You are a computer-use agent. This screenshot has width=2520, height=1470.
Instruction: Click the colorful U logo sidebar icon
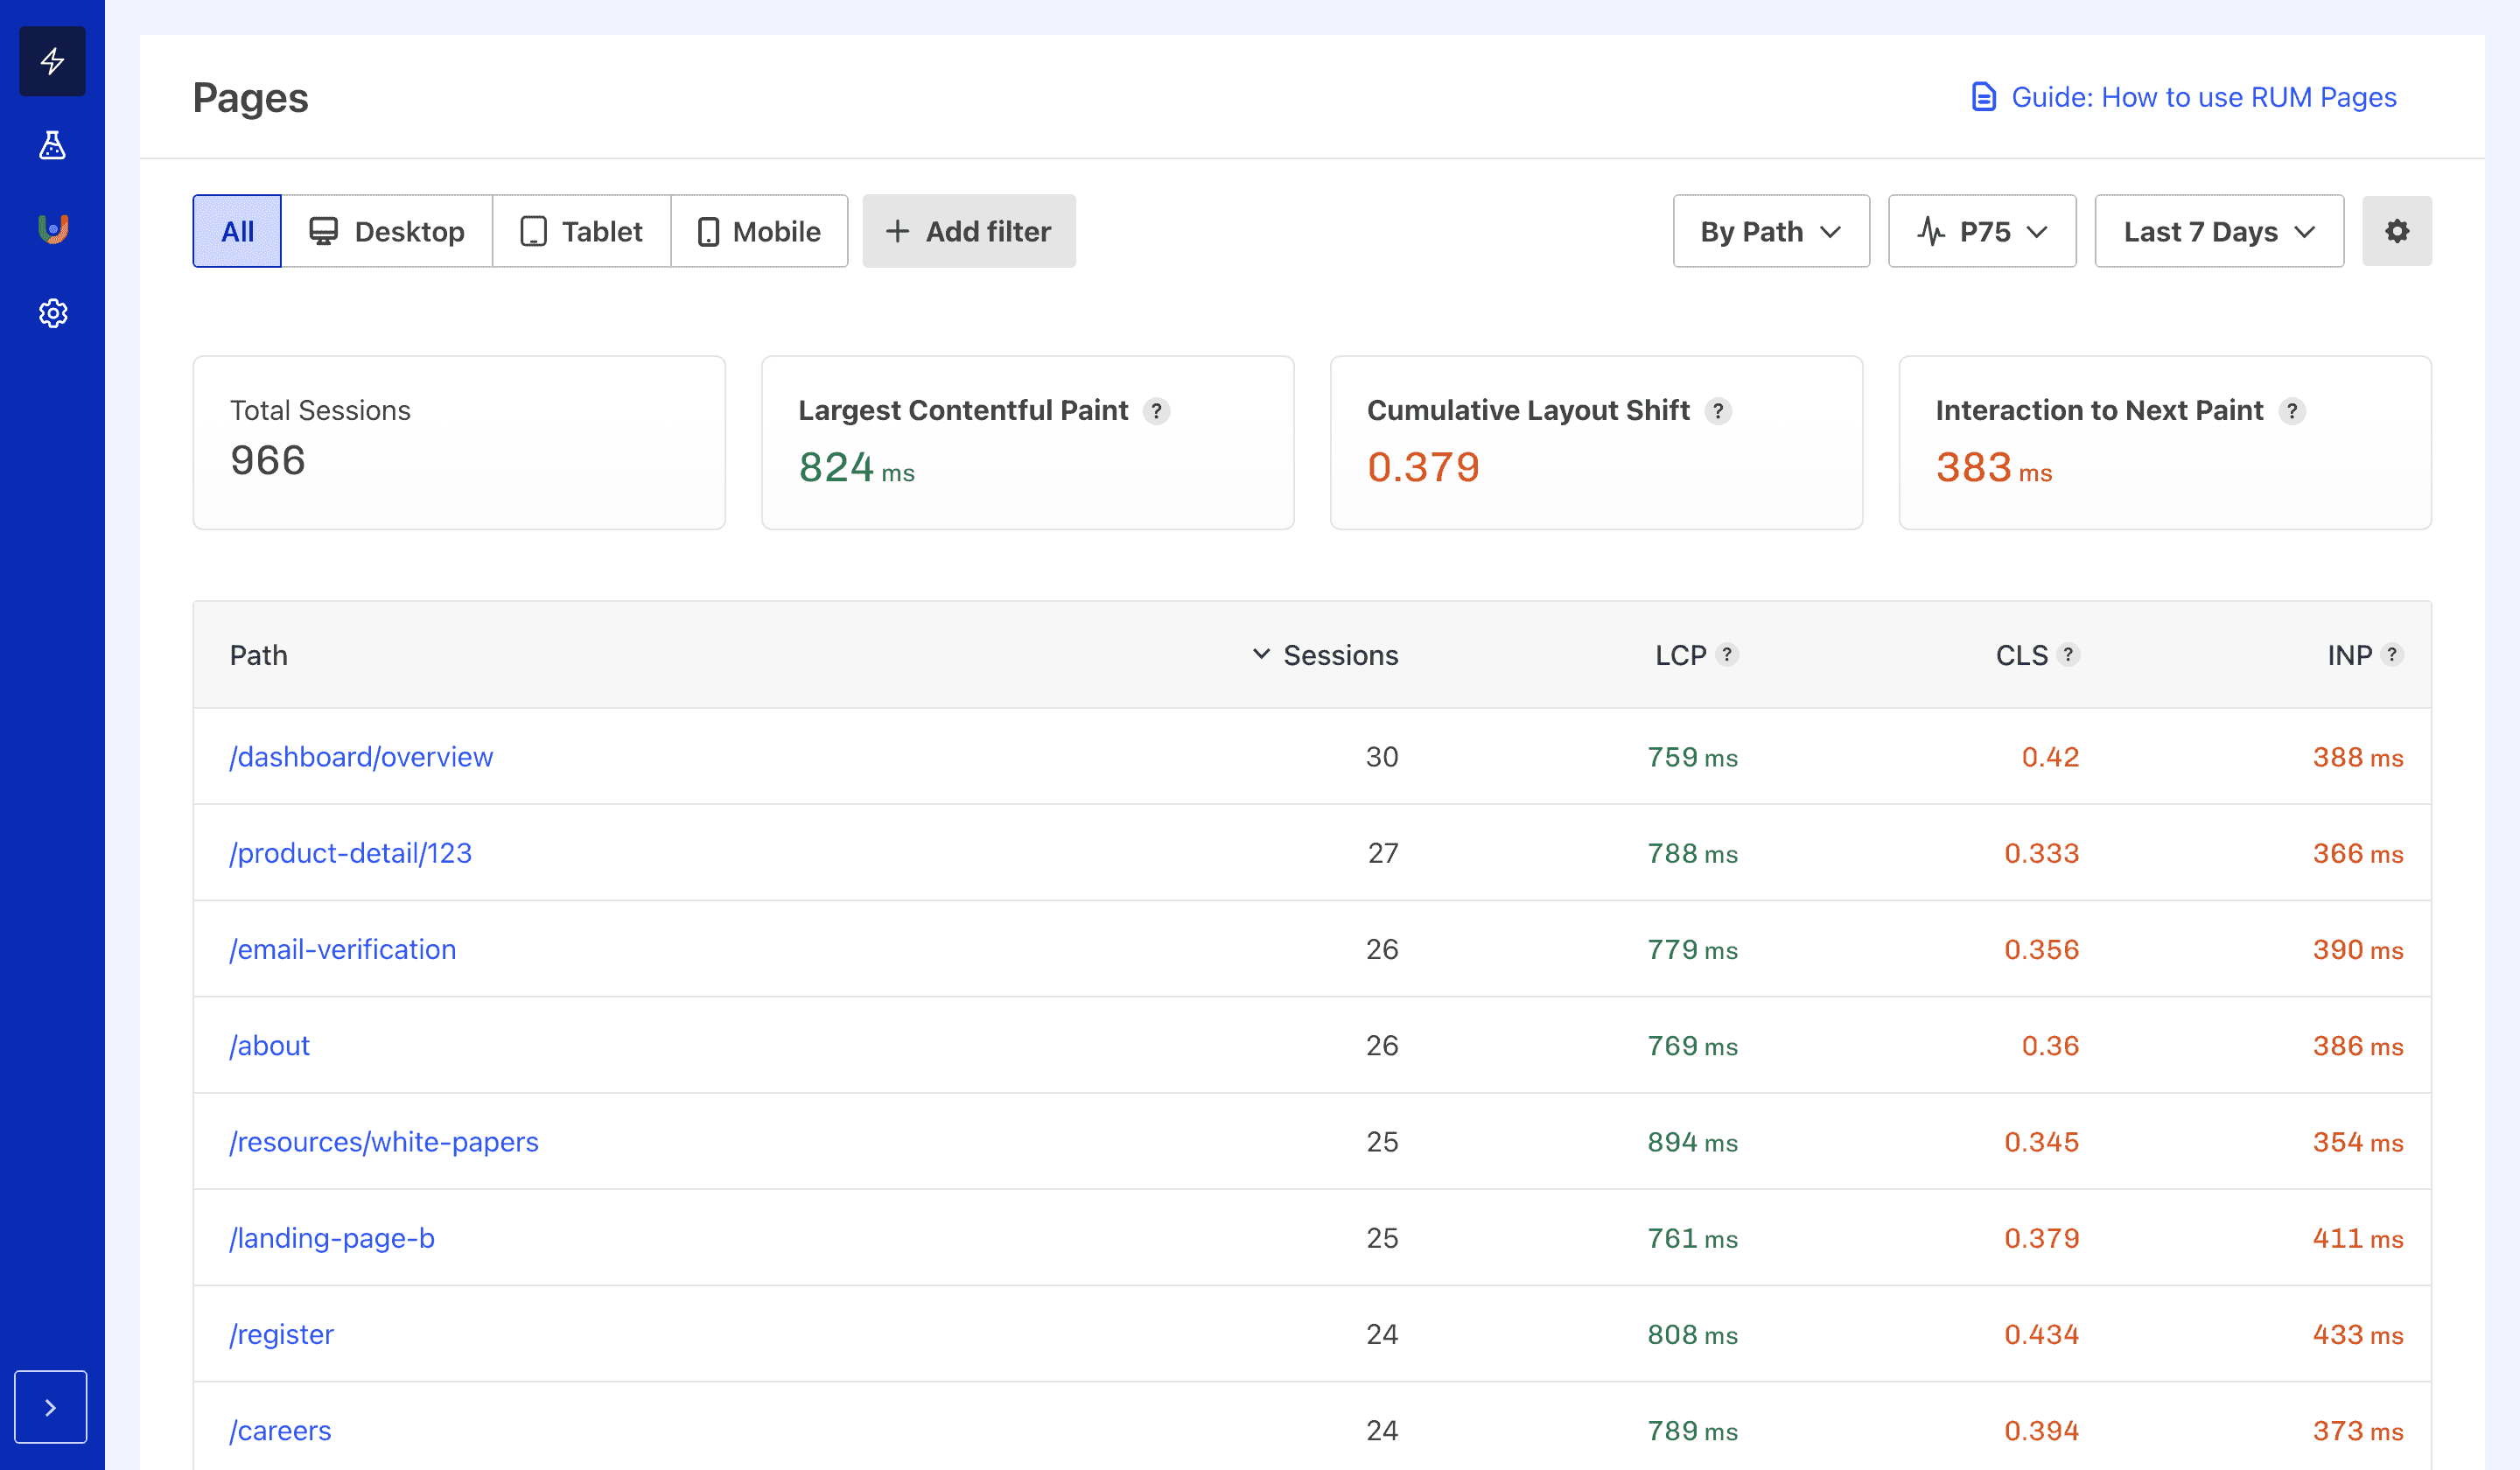[52, 229]
